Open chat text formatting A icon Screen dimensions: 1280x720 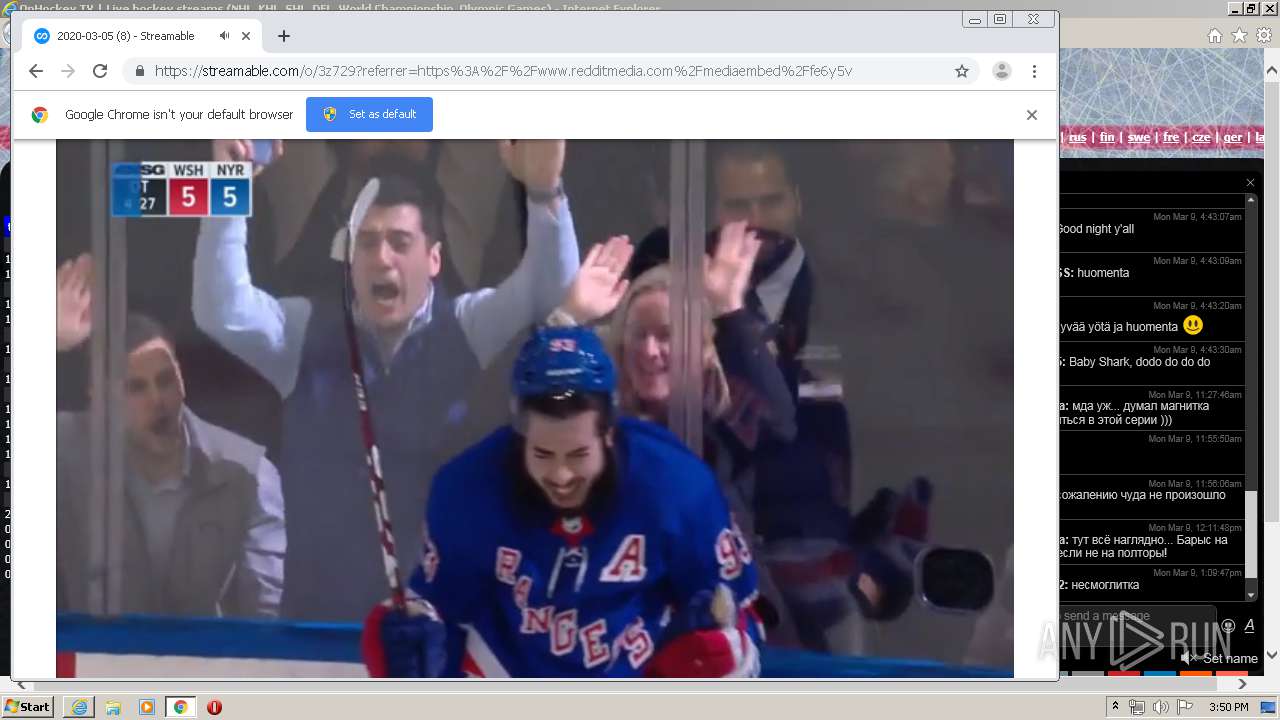(x=1250, y=626)
